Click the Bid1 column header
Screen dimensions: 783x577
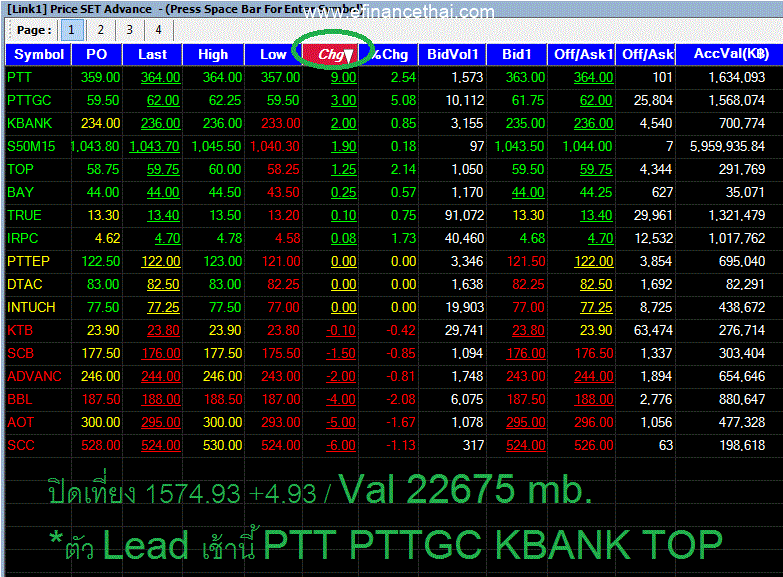pos(516,54)
